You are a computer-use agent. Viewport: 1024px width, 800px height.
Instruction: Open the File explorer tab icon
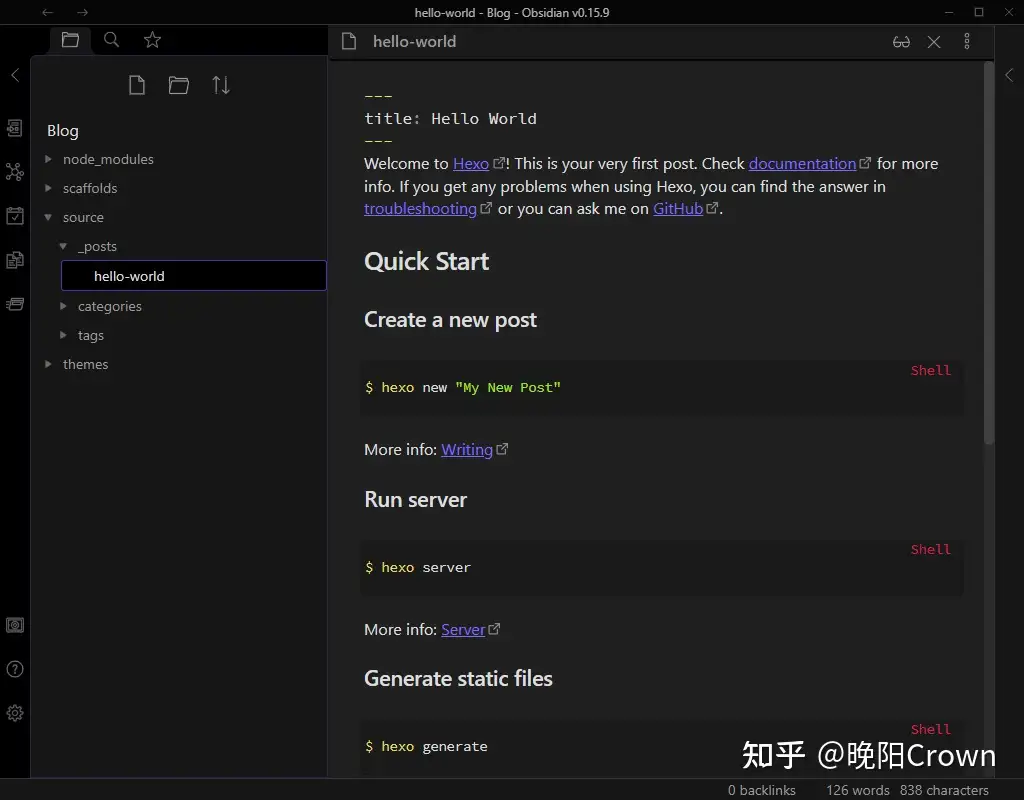71,40
